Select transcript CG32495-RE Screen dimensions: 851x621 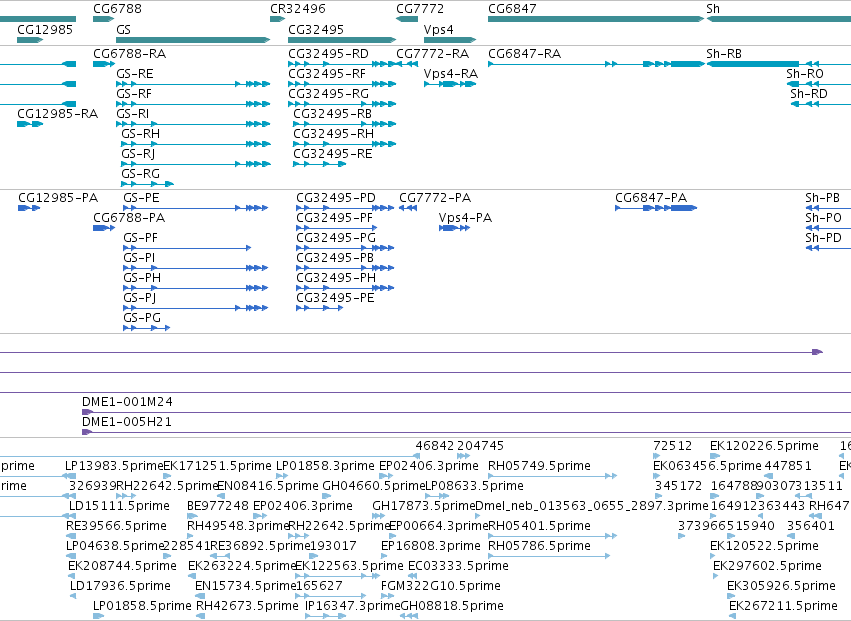(320, 164)
